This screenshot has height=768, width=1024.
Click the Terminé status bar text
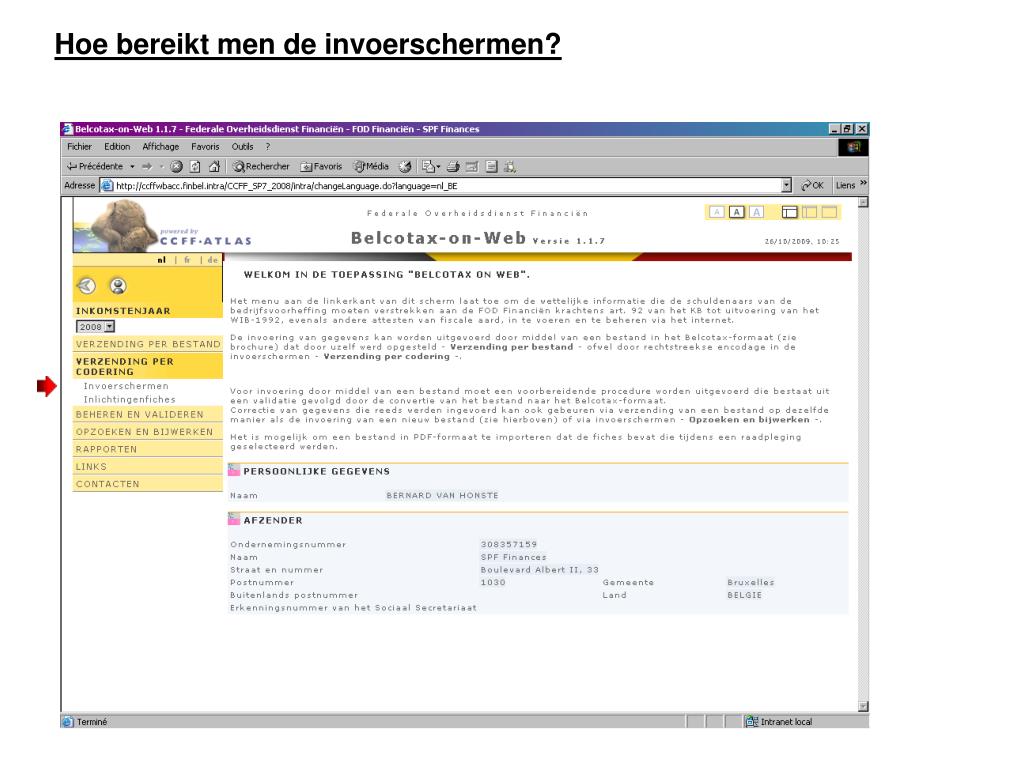[x=91, y=722]
